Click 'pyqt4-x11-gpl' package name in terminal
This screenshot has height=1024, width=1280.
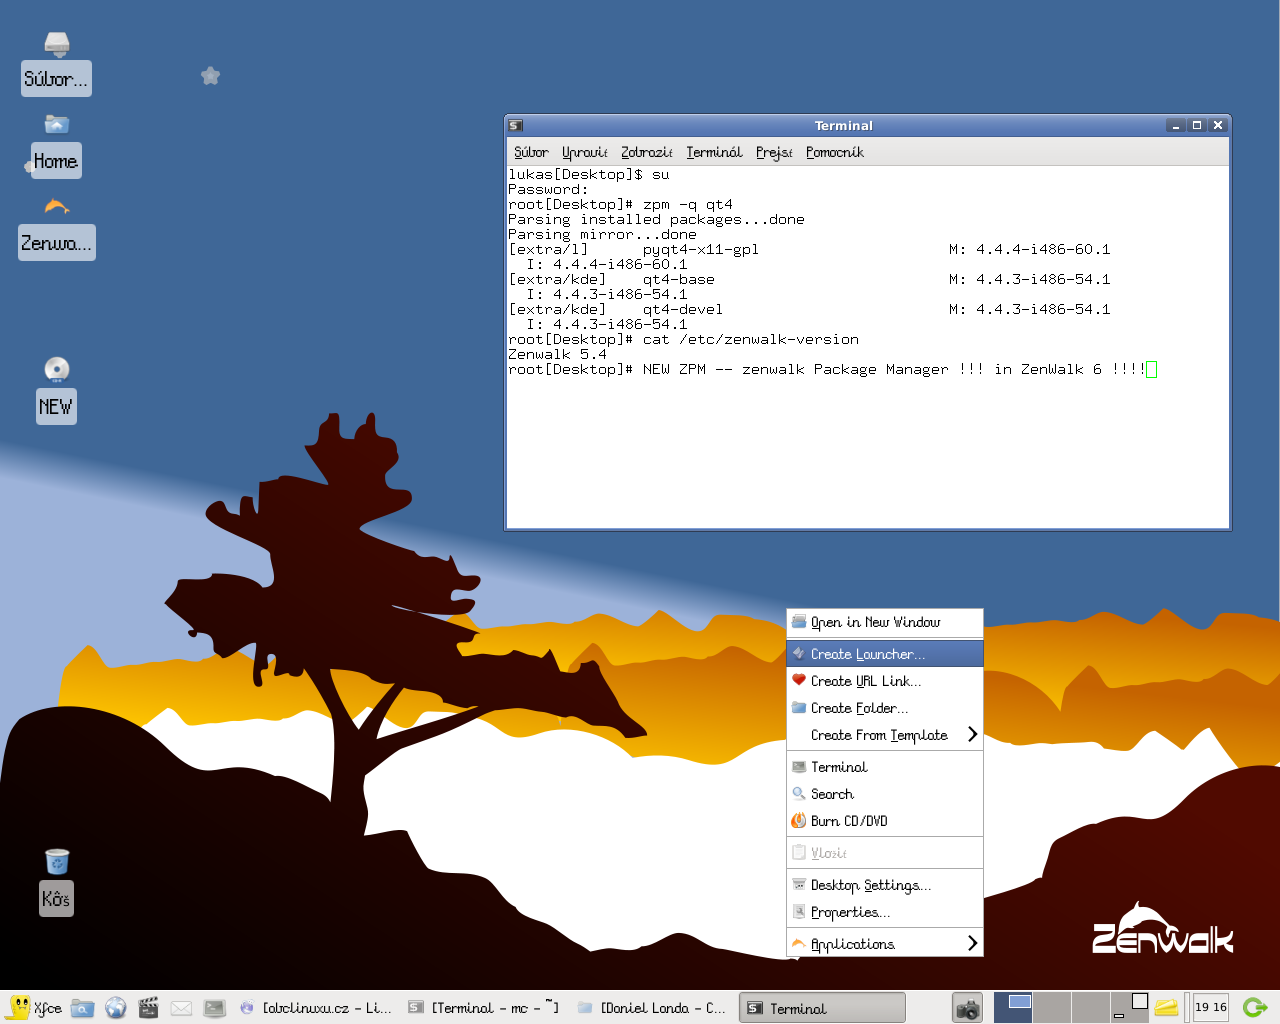point(701,249)
